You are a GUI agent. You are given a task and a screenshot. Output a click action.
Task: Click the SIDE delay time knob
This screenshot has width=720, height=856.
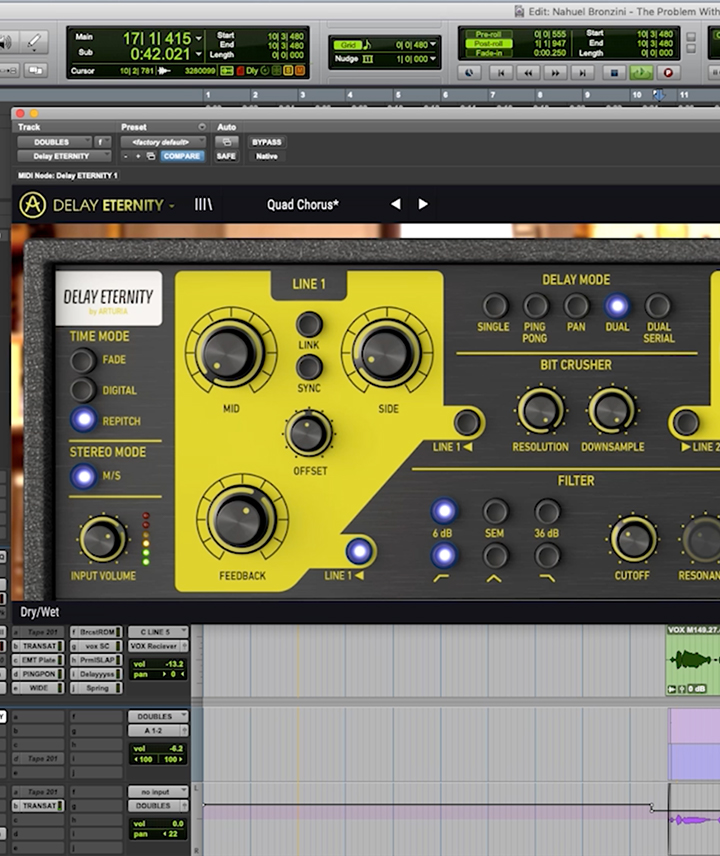pos(387,352)
